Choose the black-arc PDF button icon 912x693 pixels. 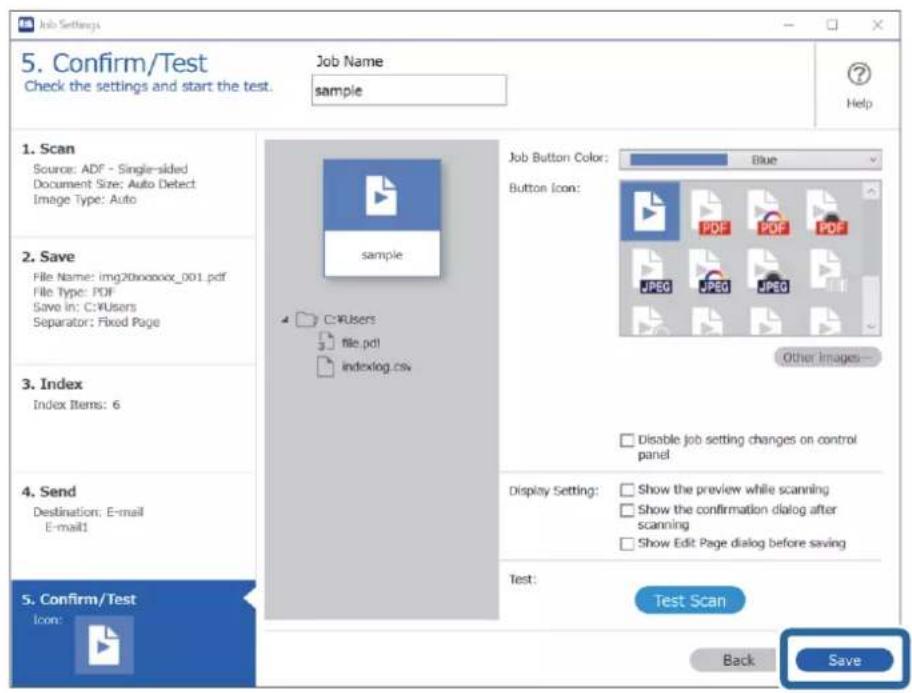(826, 211)
